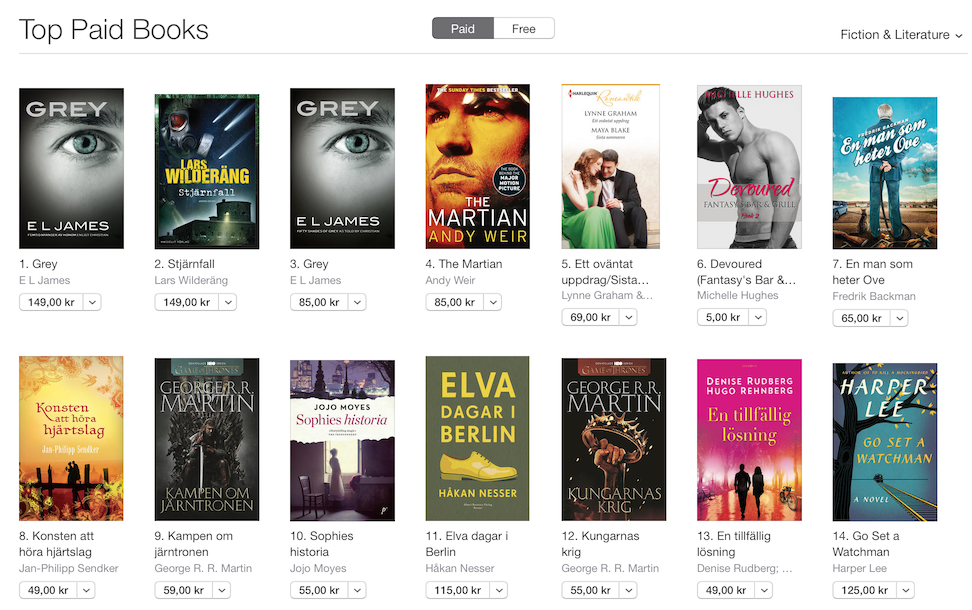View author Harper Lee
The image size is (972, 610).
[860, 568]
